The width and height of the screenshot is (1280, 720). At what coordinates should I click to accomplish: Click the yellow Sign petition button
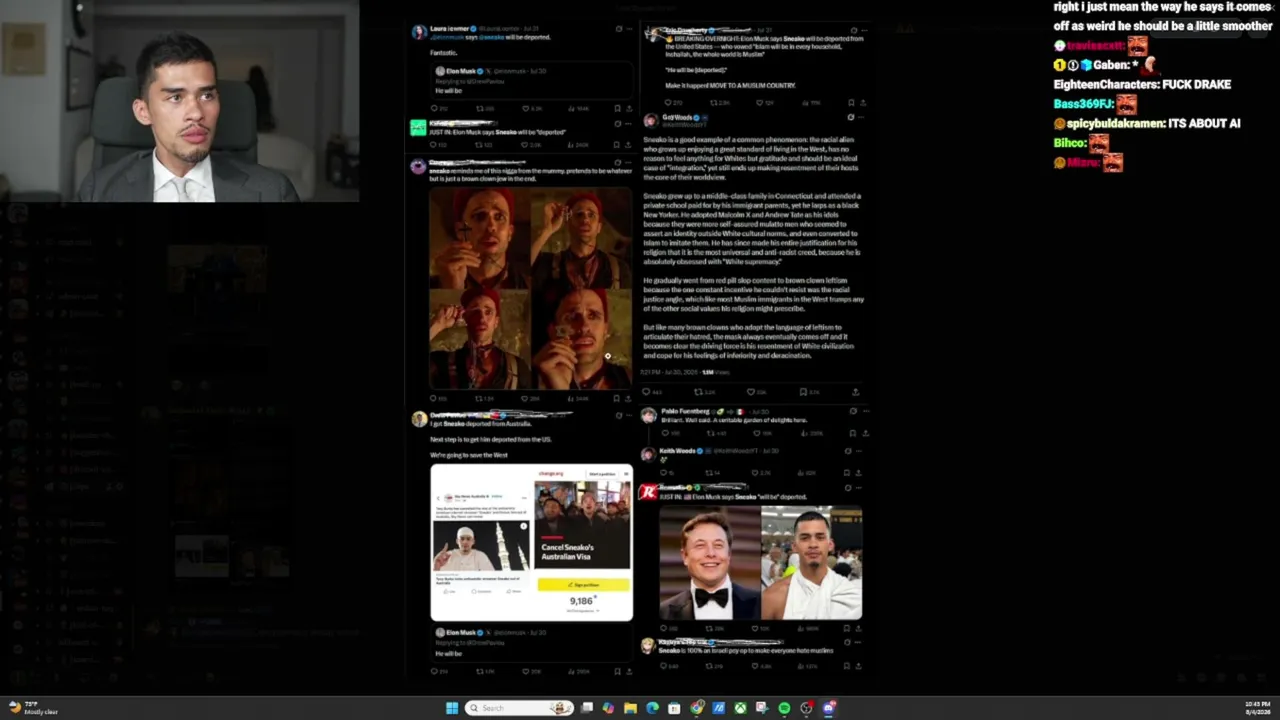pyautogui.click(x=584, y=584)
